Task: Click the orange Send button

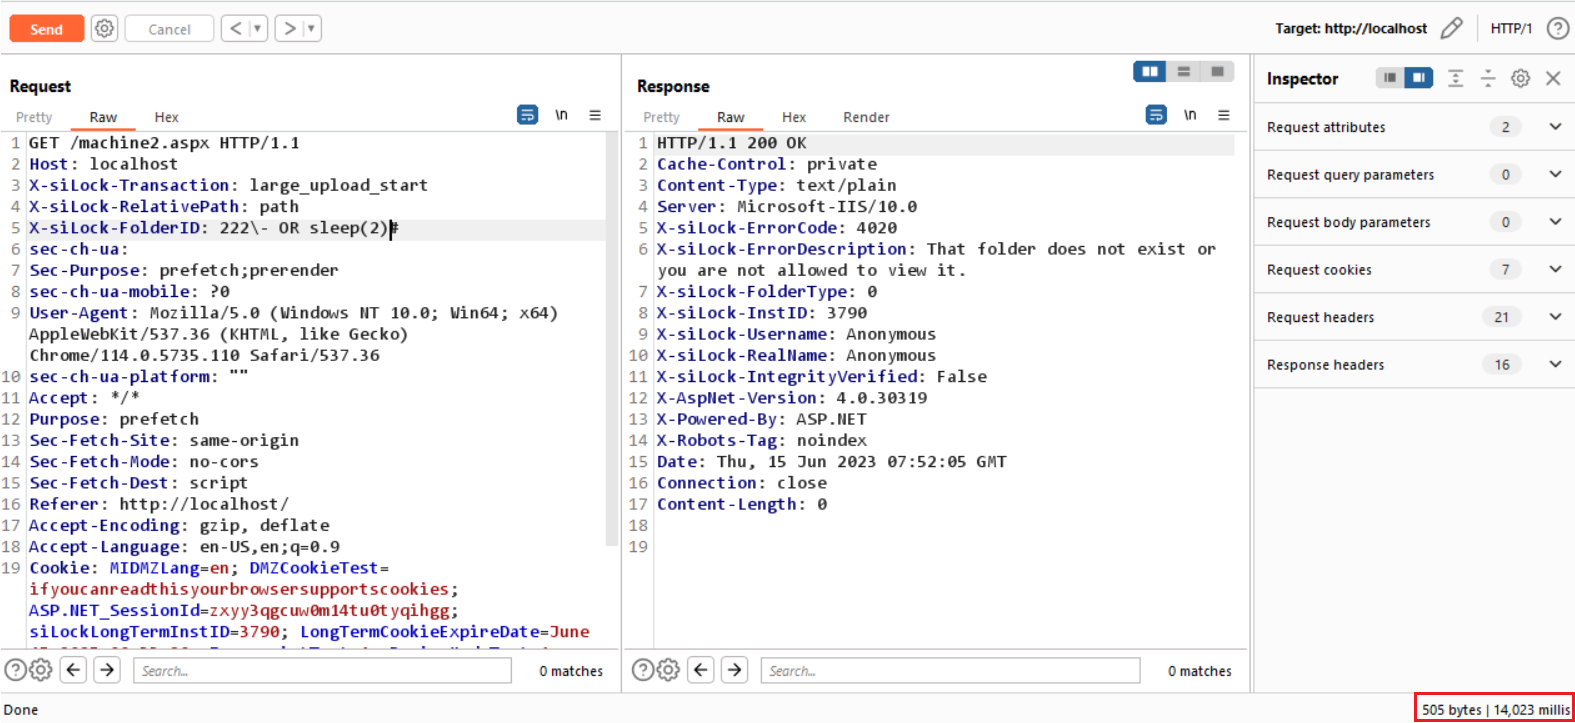Action: [46, 29]
